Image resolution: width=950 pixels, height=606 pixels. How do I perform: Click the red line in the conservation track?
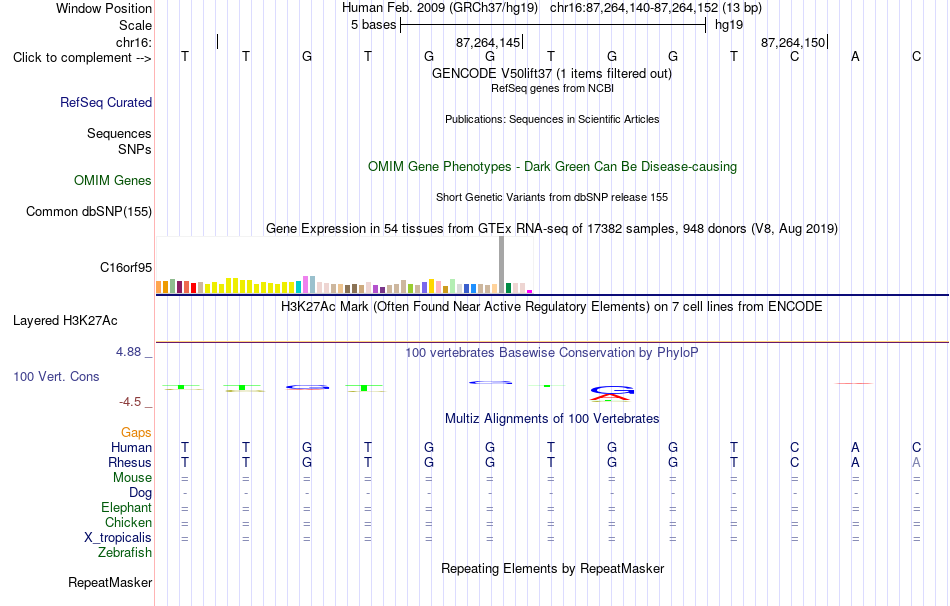tap(854, 383)
